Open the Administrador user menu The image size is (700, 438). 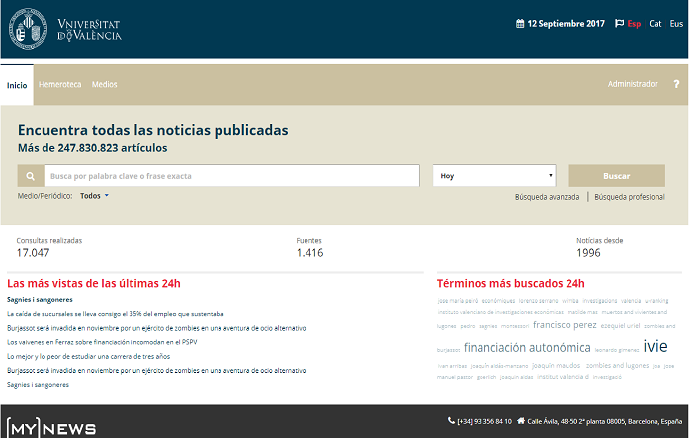coord(632,84)
